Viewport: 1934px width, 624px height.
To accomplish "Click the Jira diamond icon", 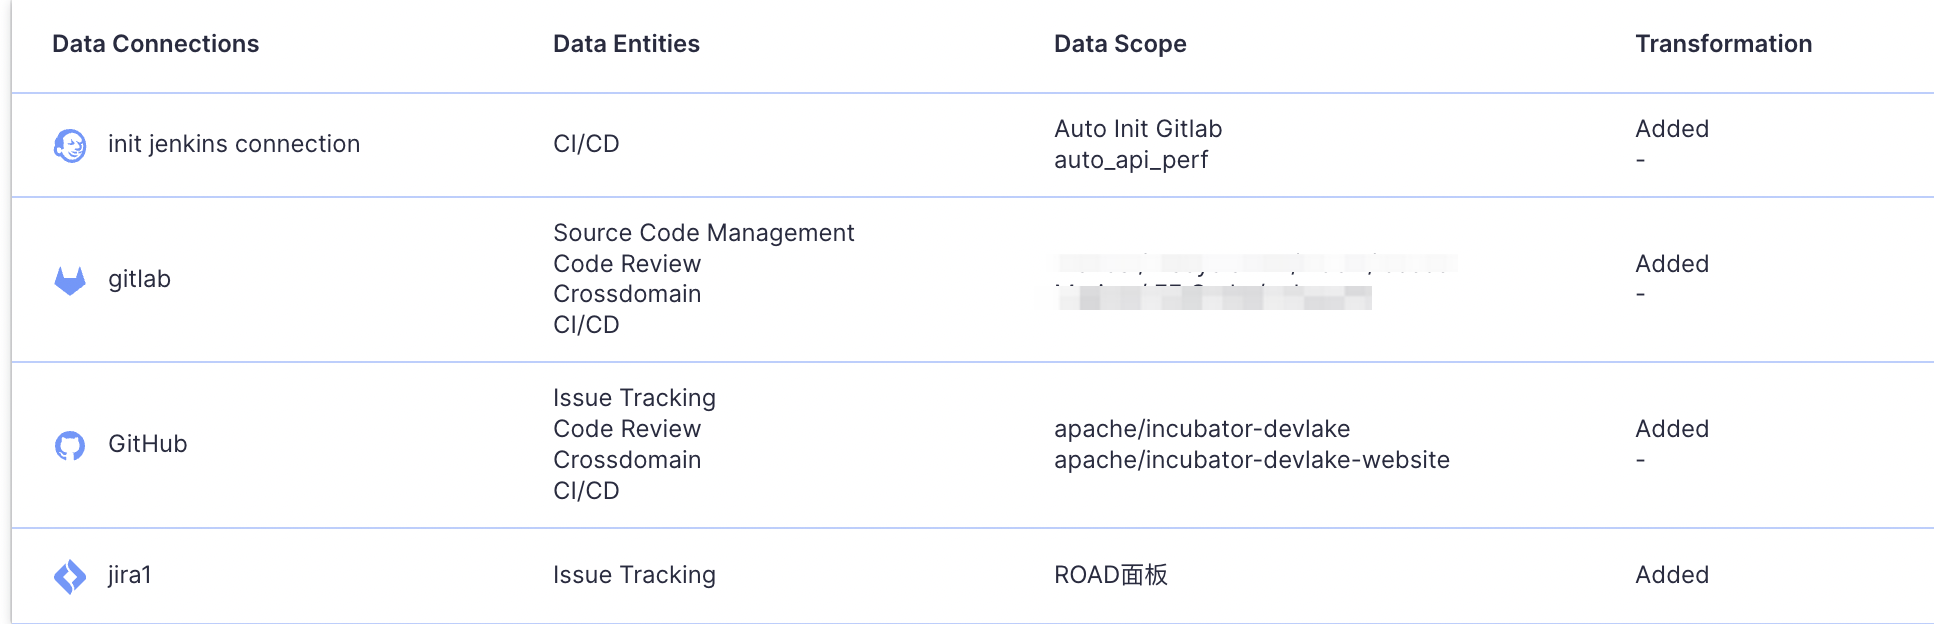I will point(70,576).
